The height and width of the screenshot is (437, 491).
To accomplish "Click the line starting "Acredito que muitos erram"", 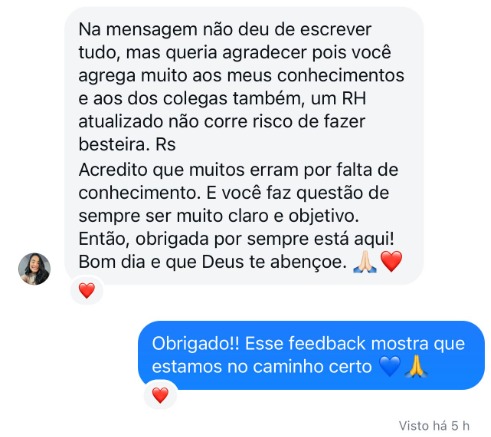I will [x=238, y=170].
